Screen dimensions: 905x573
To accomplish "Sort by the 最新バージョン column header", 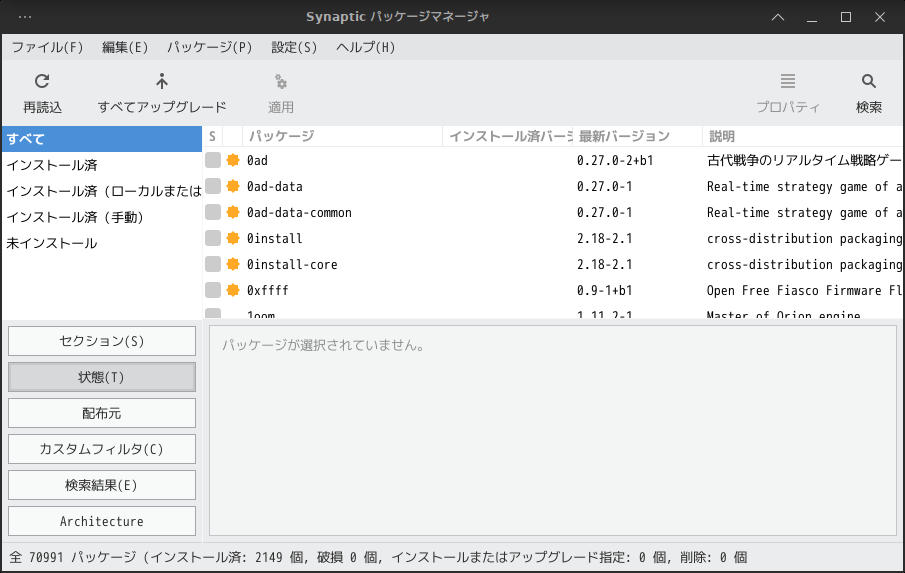I will 624,136.
